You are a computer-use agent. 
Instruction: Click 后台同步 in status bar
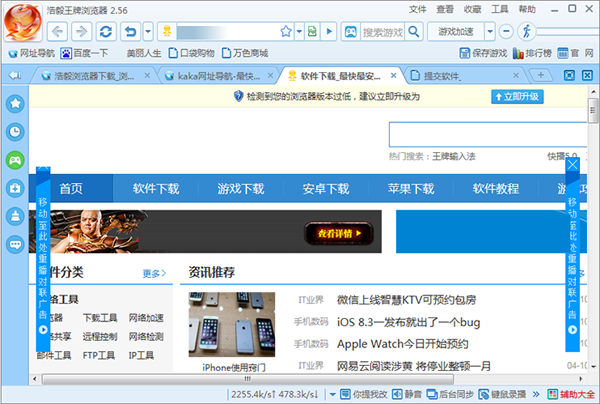[450, 394]
